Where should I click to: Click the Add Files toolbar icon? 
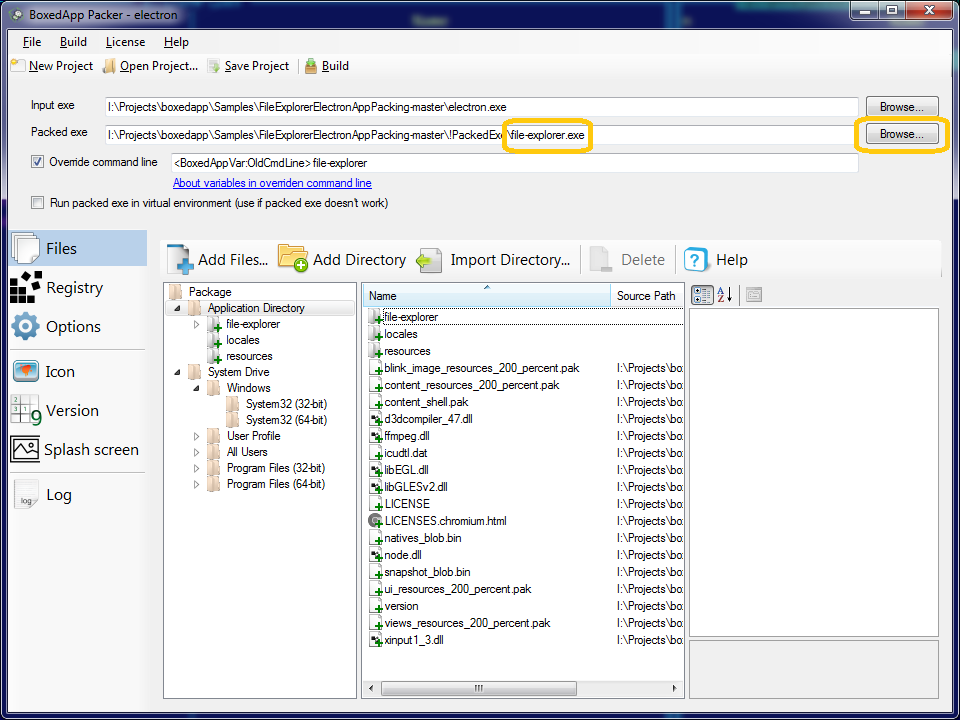click(181, 259)
